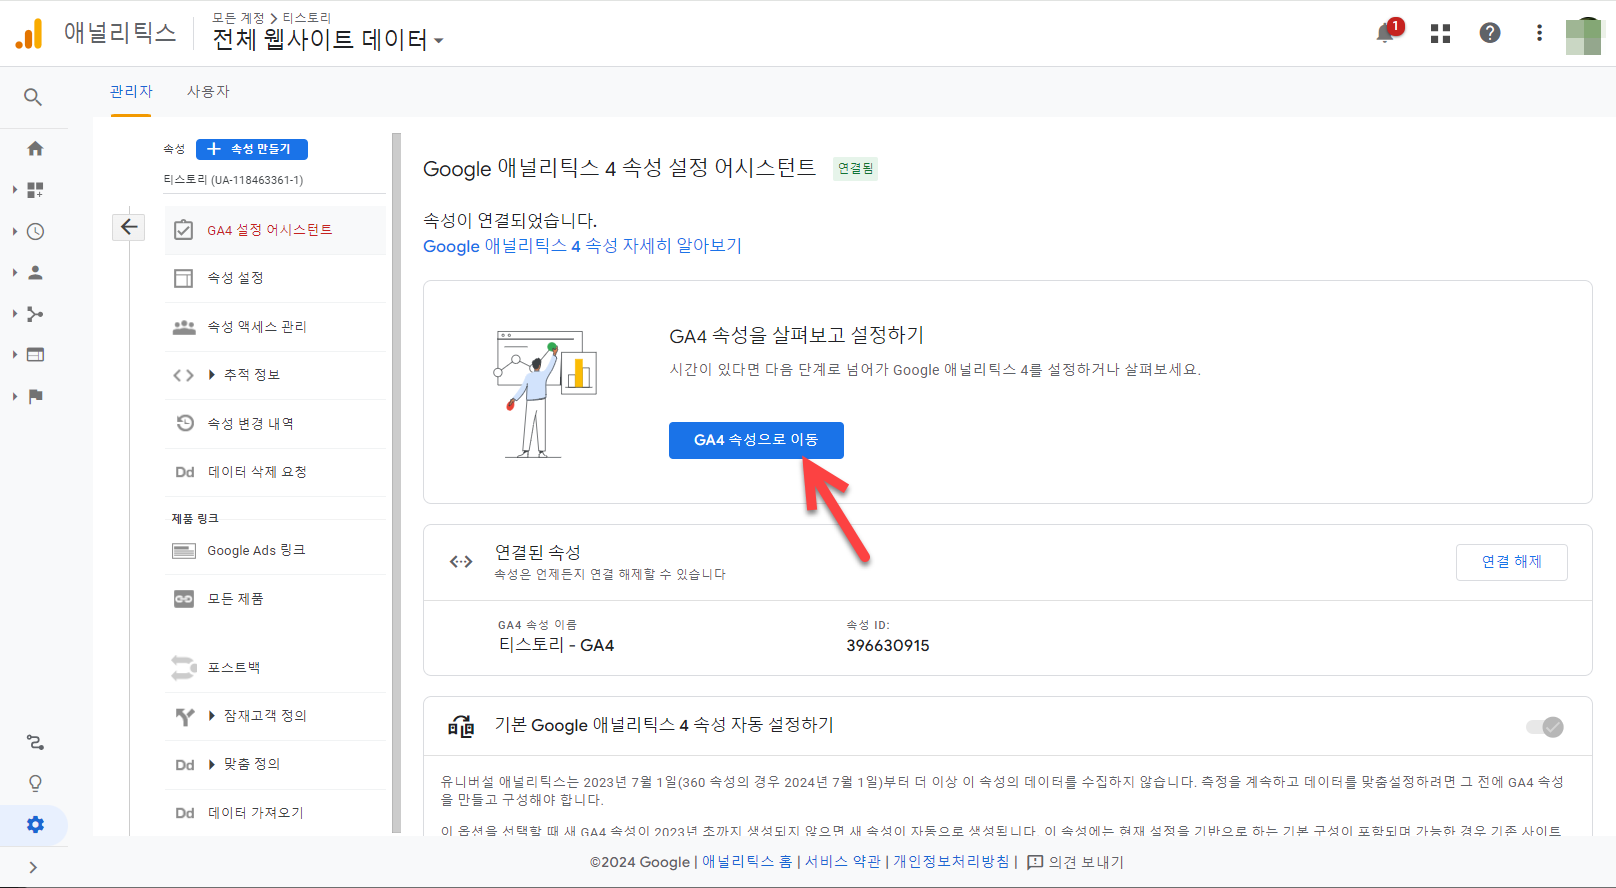
Task: Open the three-dot more options menu
Action: click(x=1539, y=33)
